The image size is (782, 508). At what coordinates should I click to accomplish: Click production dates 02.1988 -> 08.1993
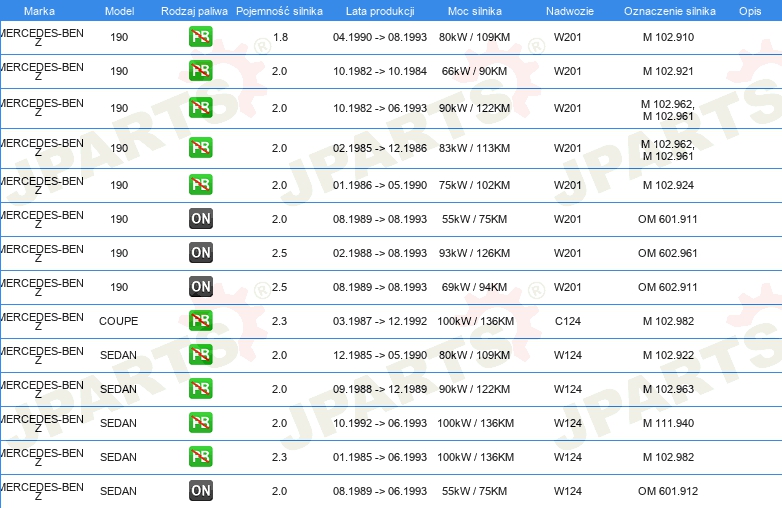(x=380, y=253)
